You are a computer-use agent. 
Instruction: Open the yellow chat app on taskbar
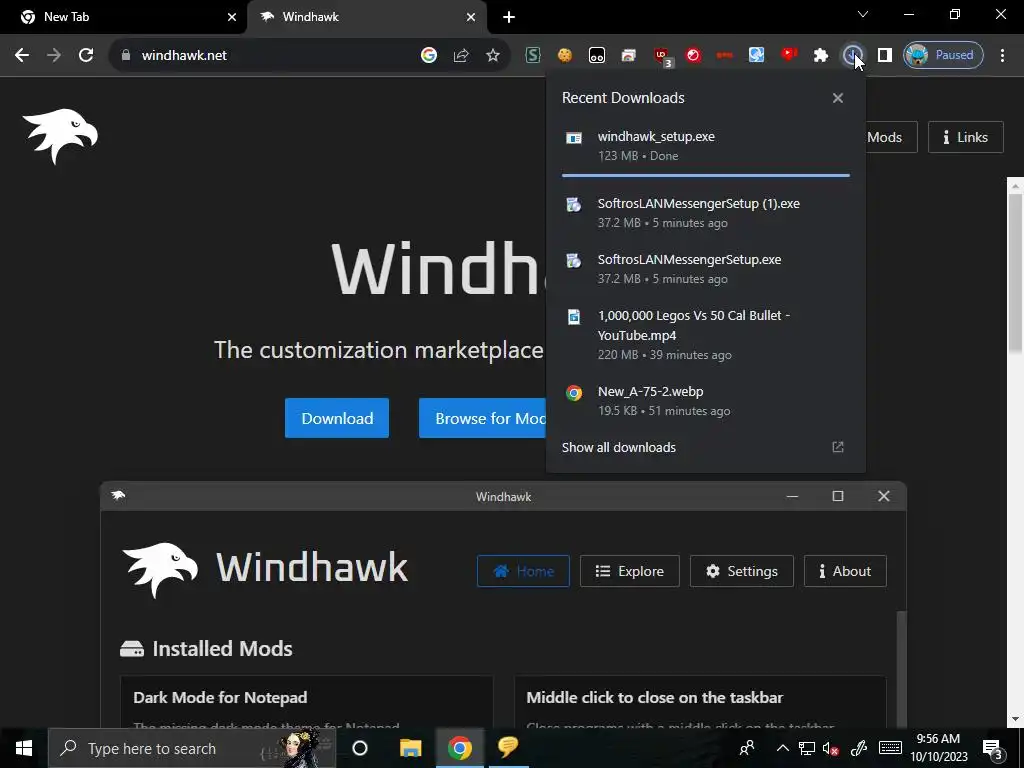click(508, 746)
